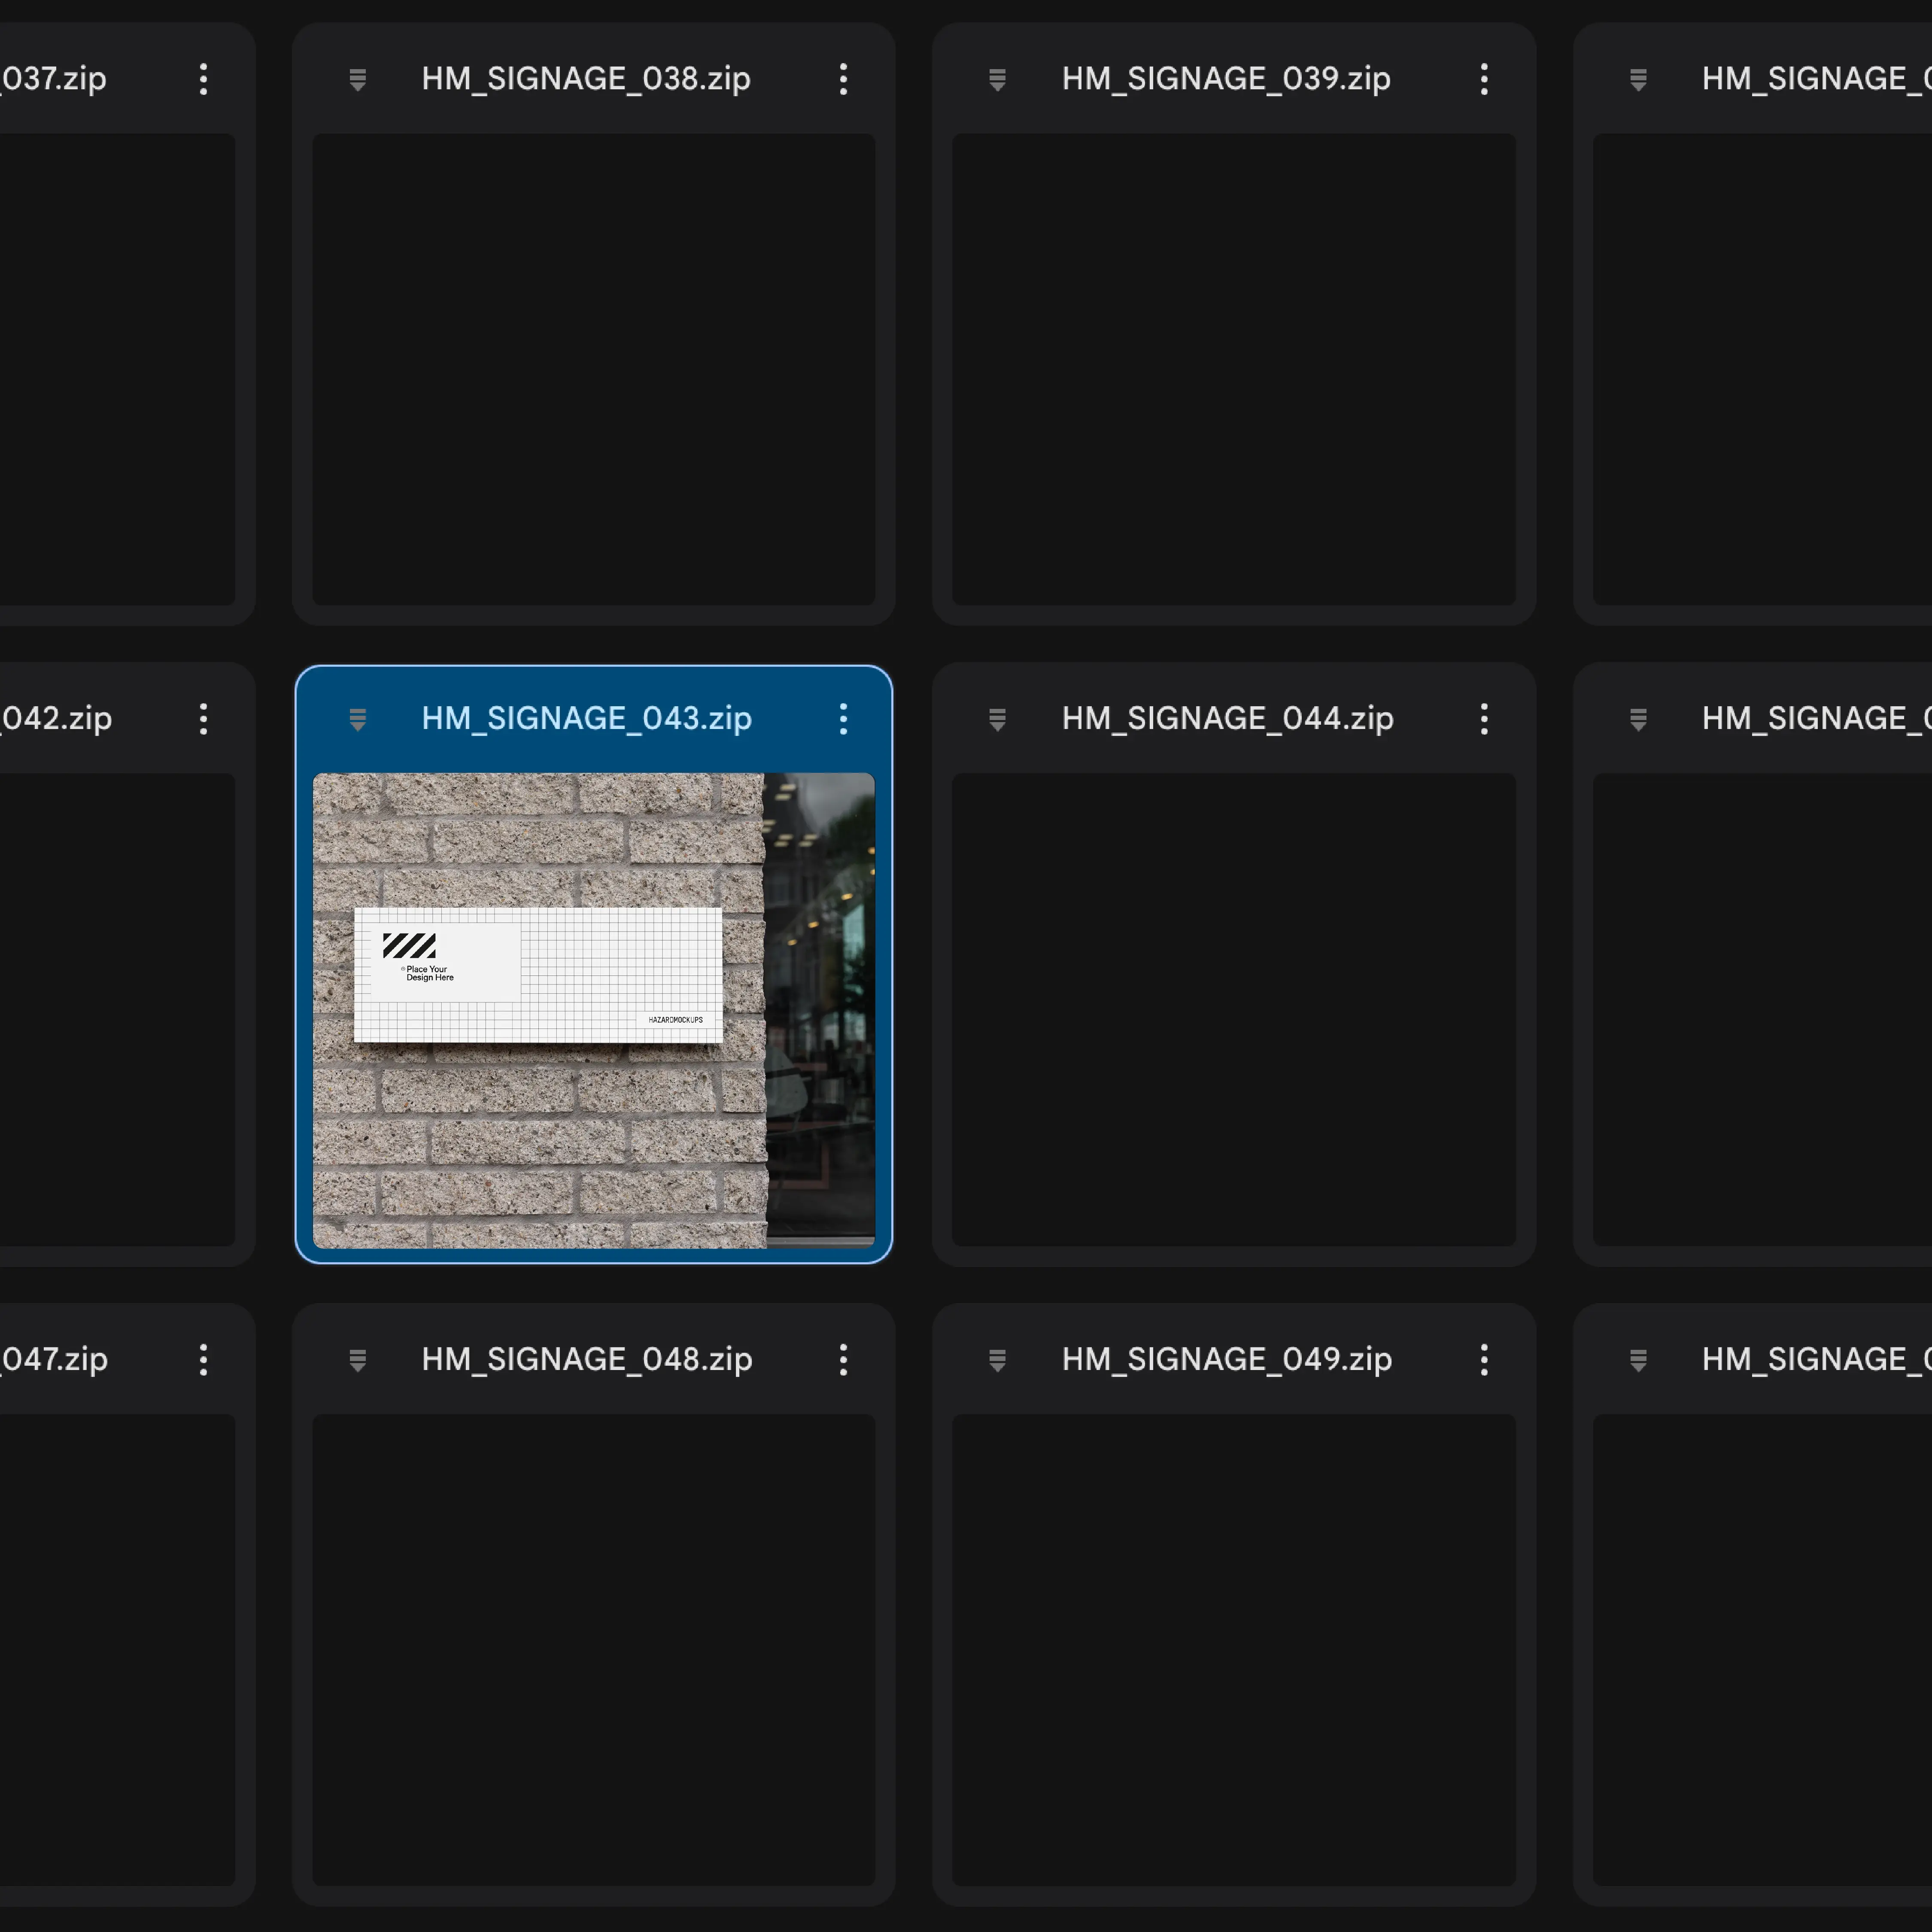Click archive file icon beside HM_SIGNAGE_049.zip
The width and height of the screenshot is (1932, 1932).
(x=997, y=1359)
